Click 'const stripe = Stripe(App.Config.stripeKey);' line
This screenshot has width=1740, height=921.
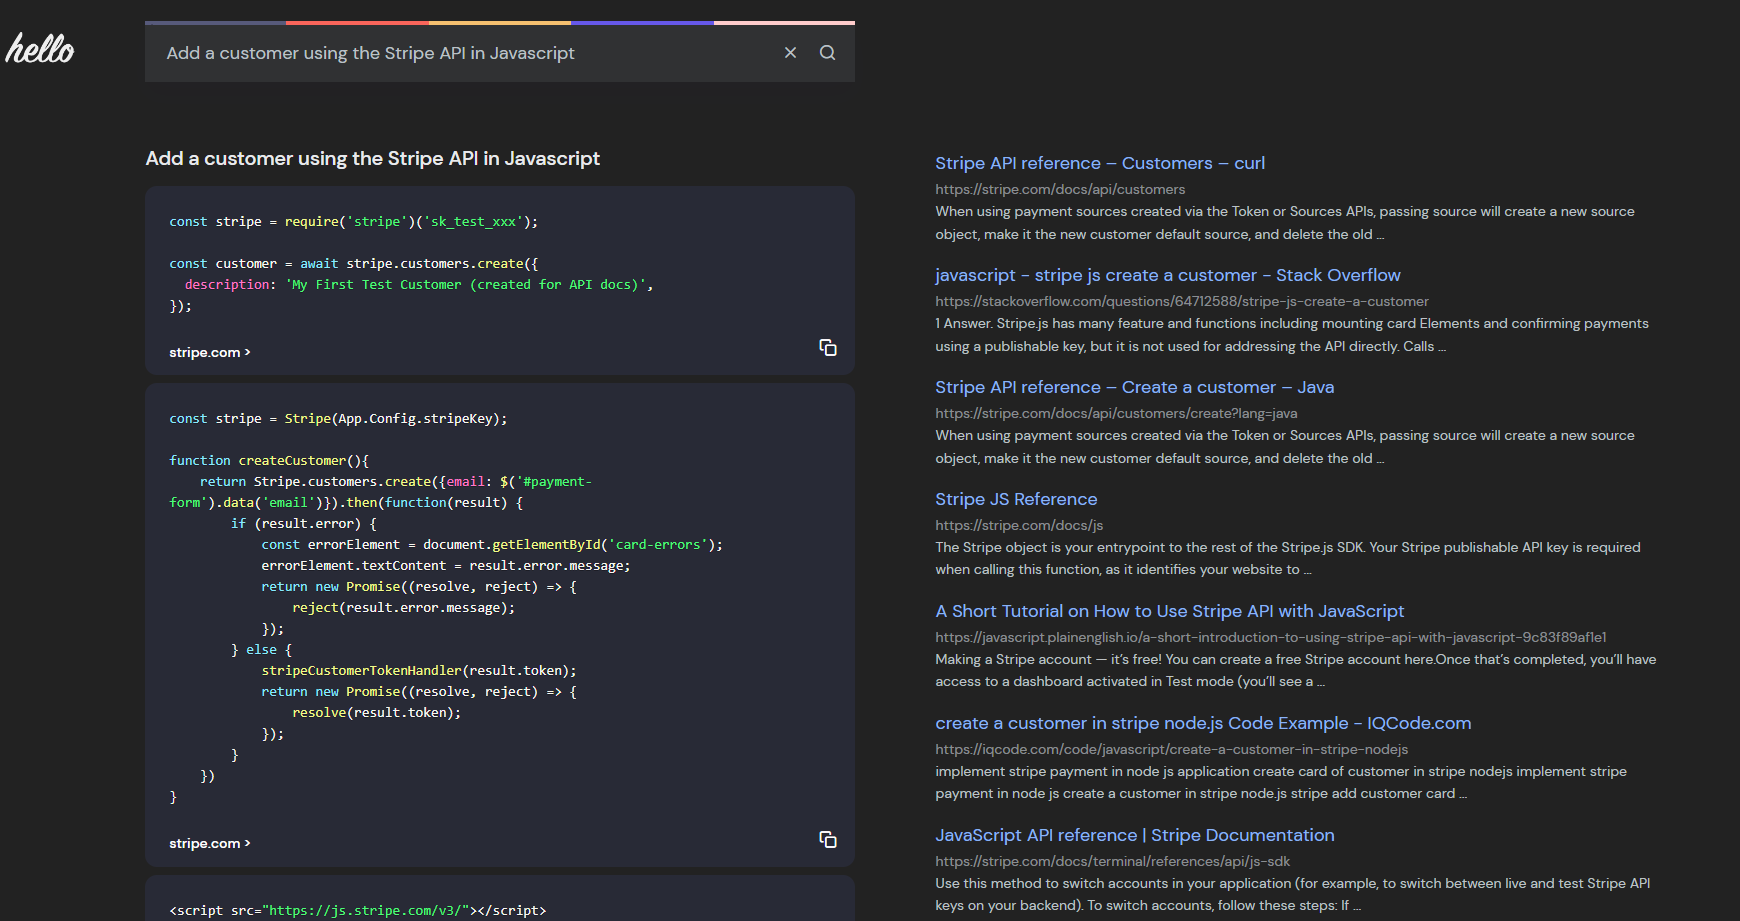[x=338, y=418]
